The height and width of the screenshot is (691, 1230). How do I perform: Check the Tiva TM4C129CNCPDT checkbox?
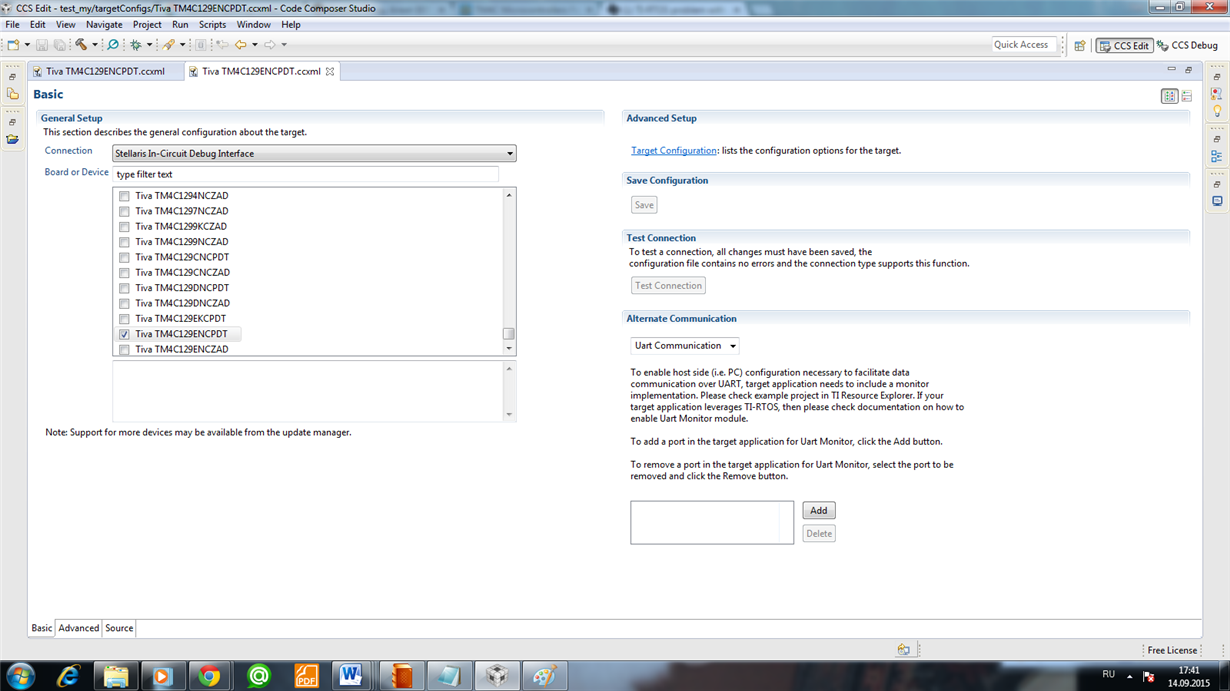pyautogui.click(x=124, y=258)
